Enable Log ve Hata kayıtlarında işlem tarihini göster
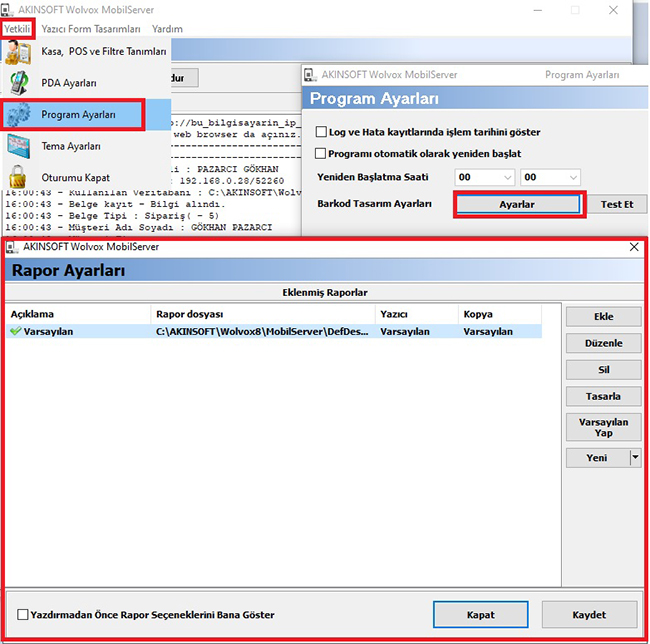Viewport: 650px width, 644px height. point(321,132)
